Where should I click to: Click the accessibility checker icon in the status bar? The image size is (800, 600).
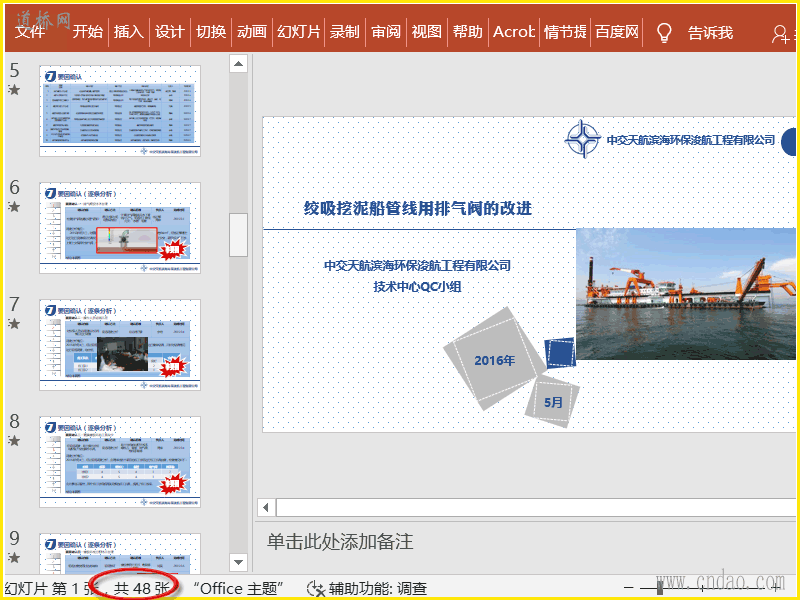[316, 589]
